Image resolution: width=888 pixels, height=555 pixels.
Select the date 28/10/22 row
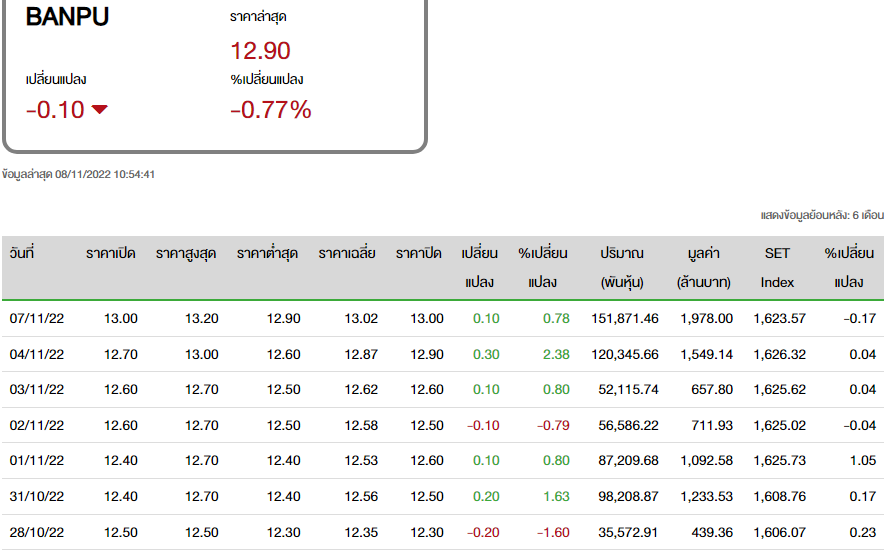tap(443, 532)
